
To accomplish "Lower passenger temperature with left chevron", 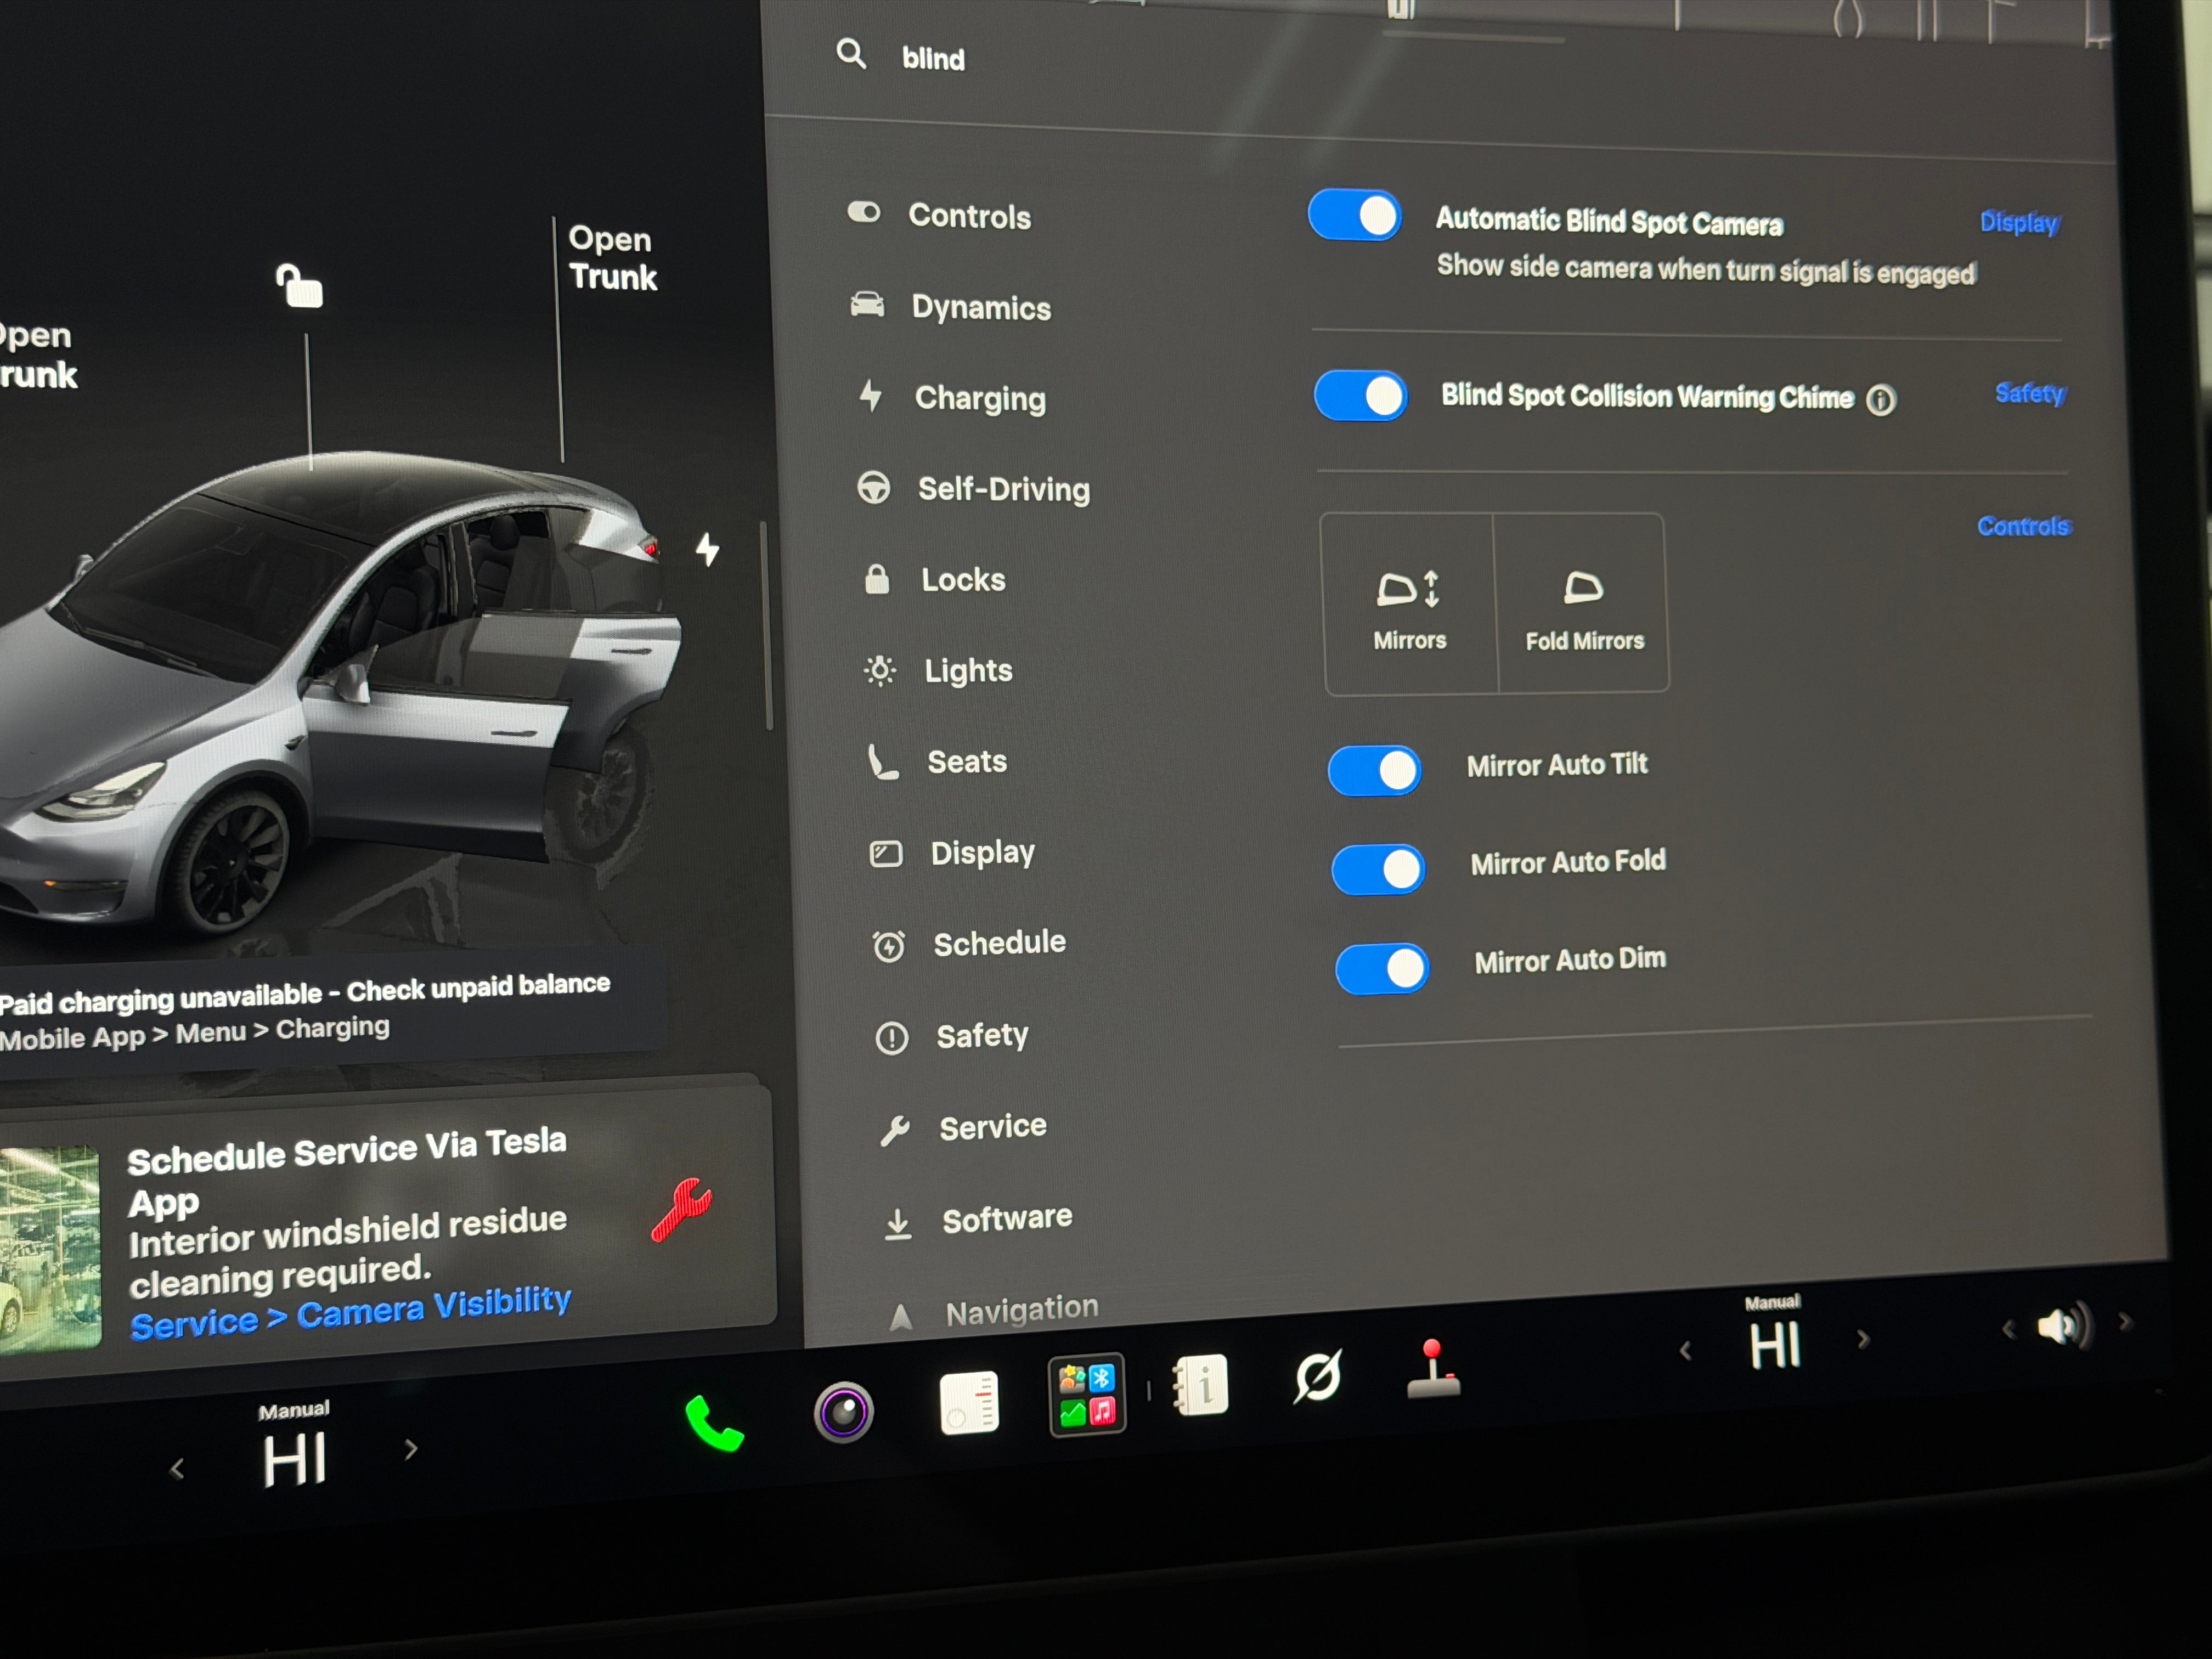I will pos(1685,1351).
